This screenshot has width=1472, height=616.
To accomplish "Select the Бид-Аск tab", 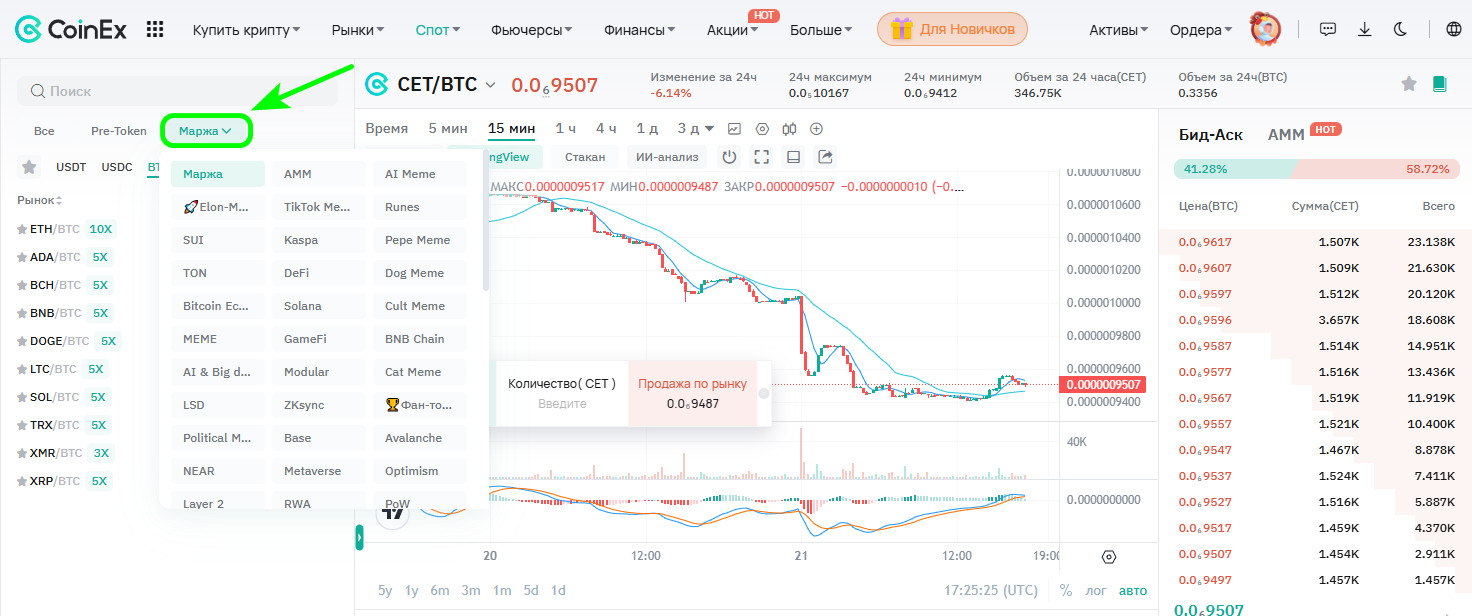I will click(1212, 134).
